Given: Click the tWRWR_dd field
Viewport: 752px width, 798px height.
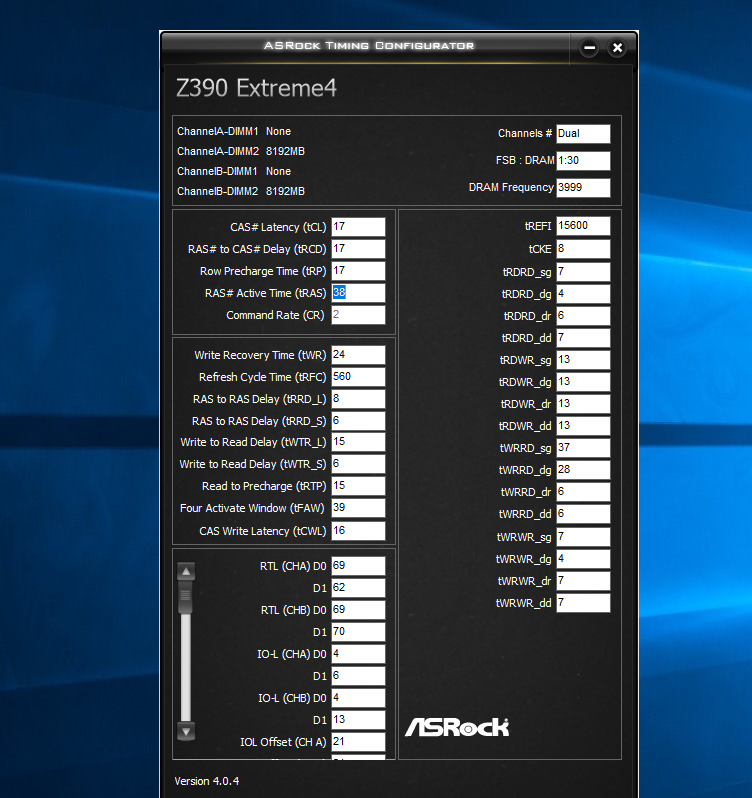Looking at the screenshot, I should (x=583, y=603).
